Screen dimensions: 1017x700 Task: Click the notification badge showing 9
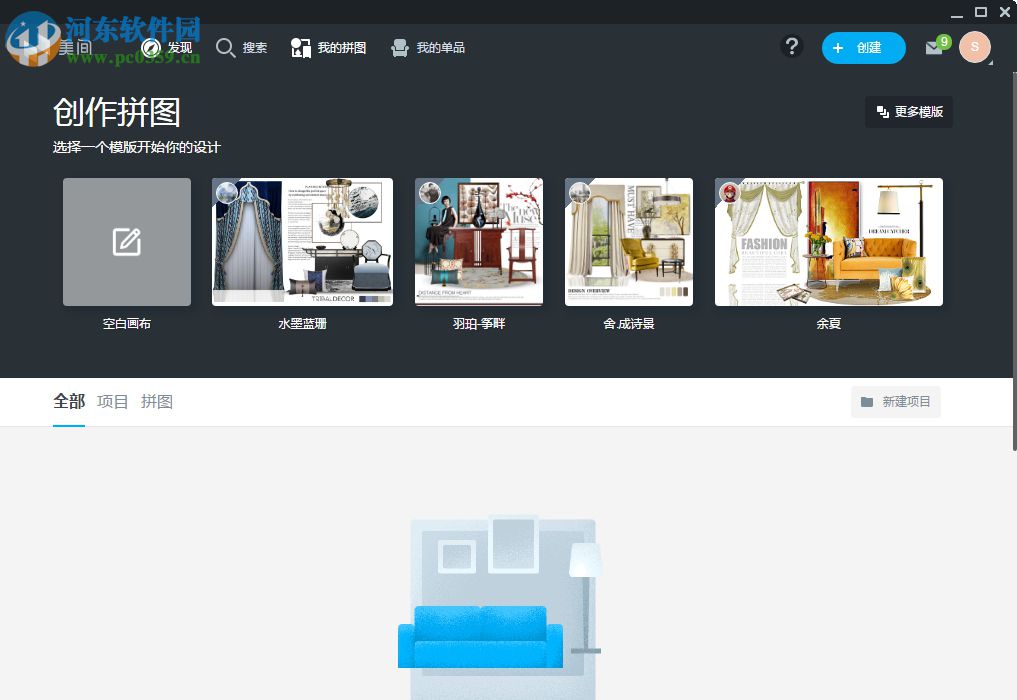944,42
